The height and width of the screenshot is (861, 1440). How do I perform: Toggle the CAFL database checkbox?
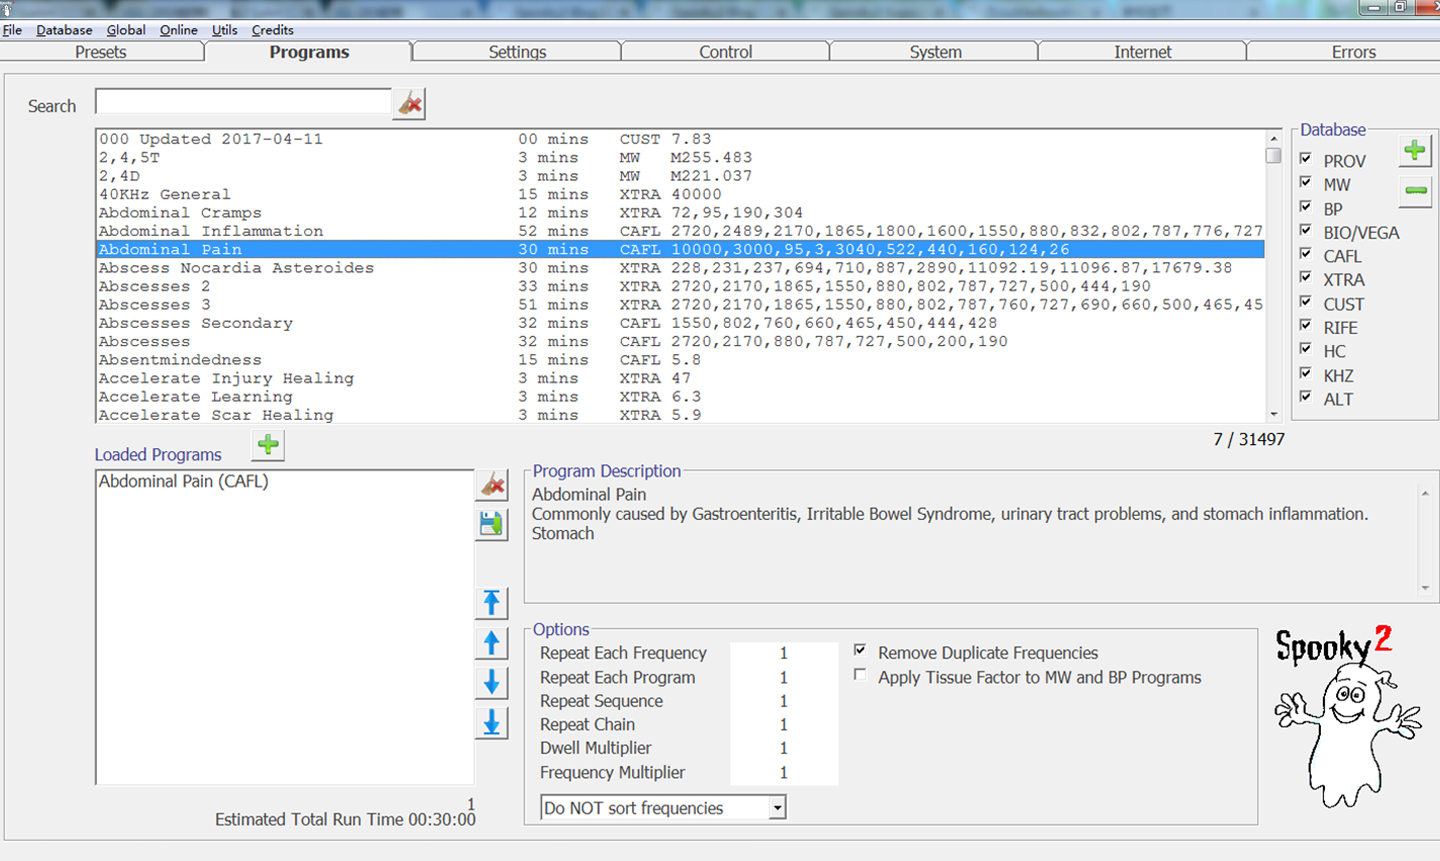(1306, 255)
